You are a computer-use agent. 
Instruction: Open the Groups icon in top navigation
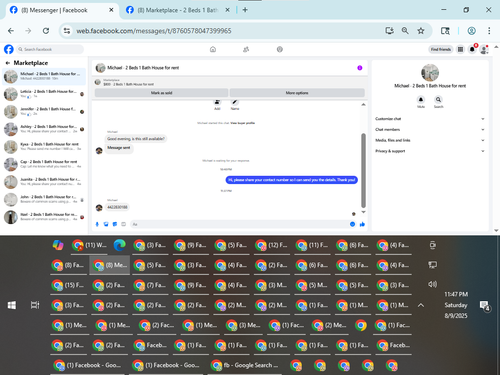pyautogui.click(x=280, y=49)
